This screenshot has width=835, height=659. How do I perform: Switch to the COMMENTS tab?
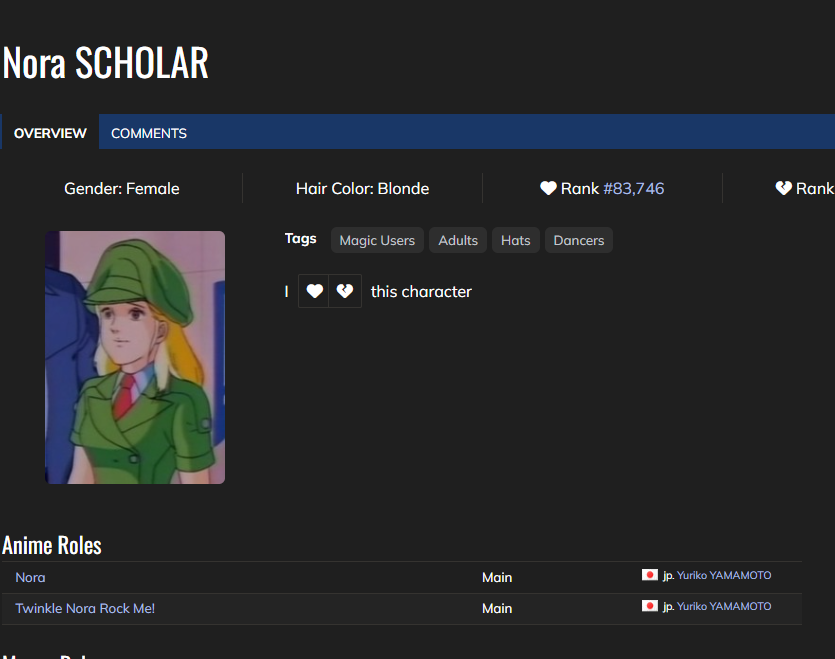[149, 133]
